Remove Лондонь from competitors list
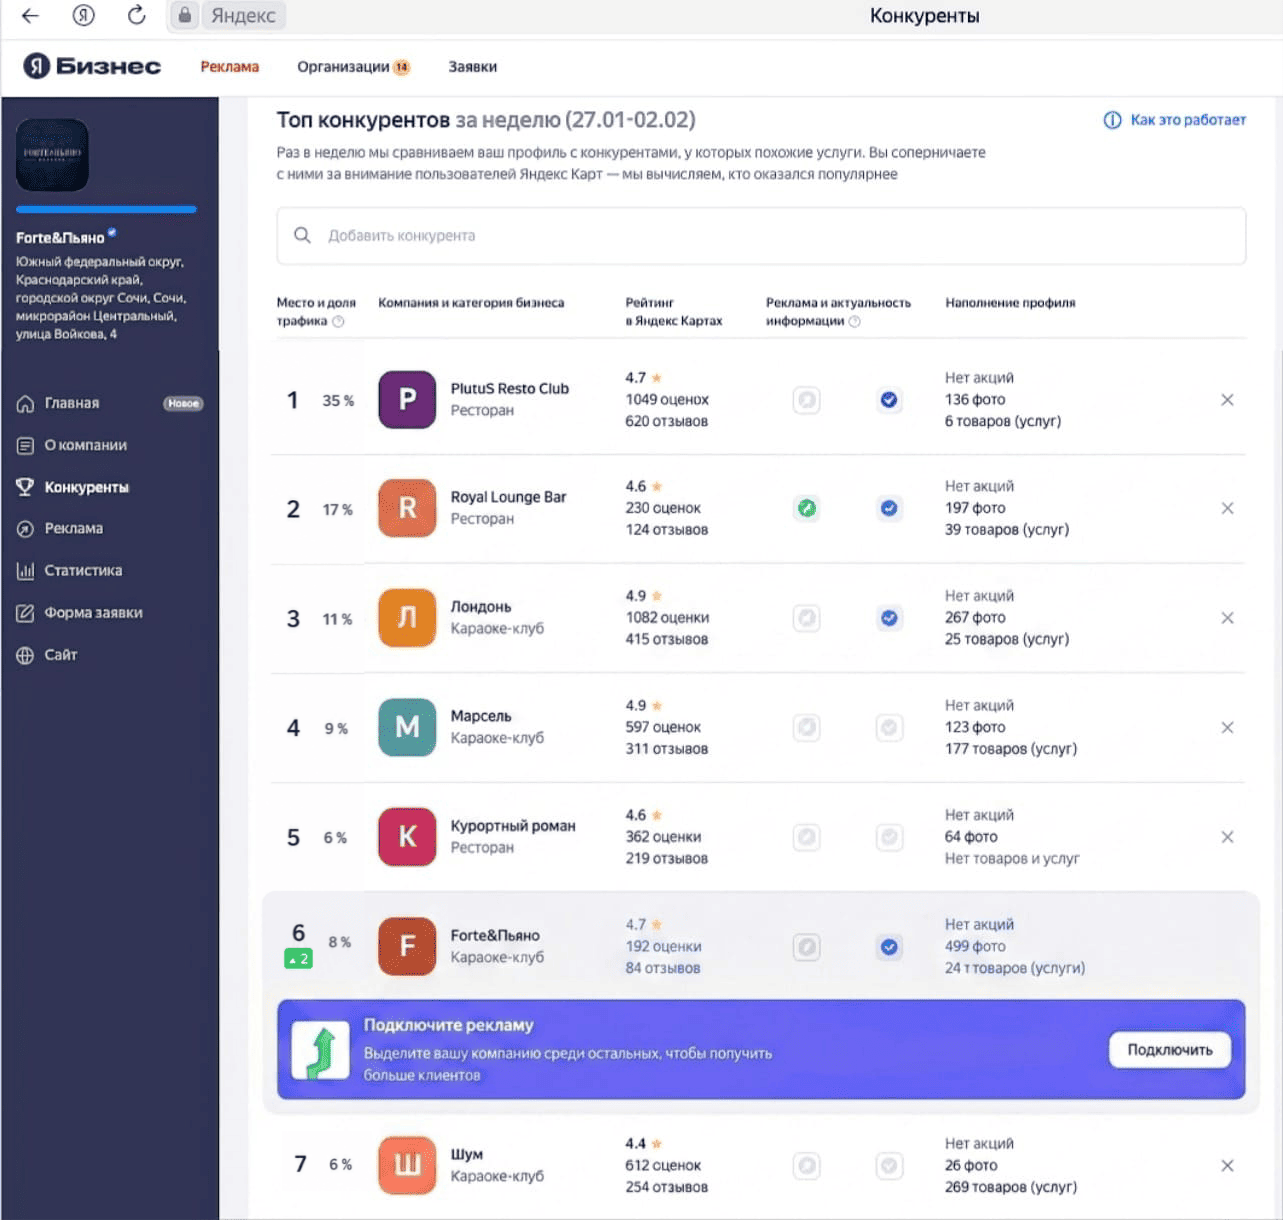 point(1227,618)
